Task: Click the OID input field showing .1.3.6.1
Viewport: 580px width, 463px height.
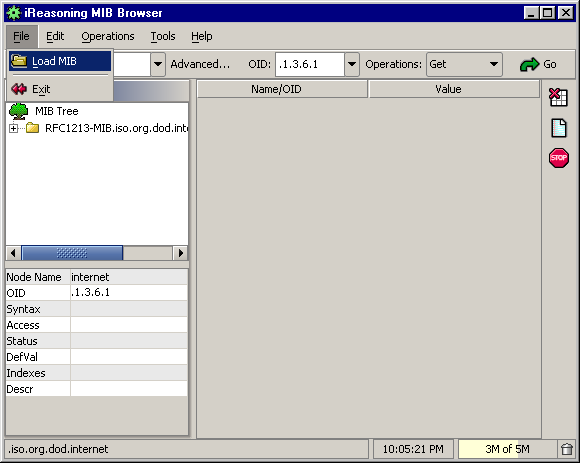Action: (310, 64)
